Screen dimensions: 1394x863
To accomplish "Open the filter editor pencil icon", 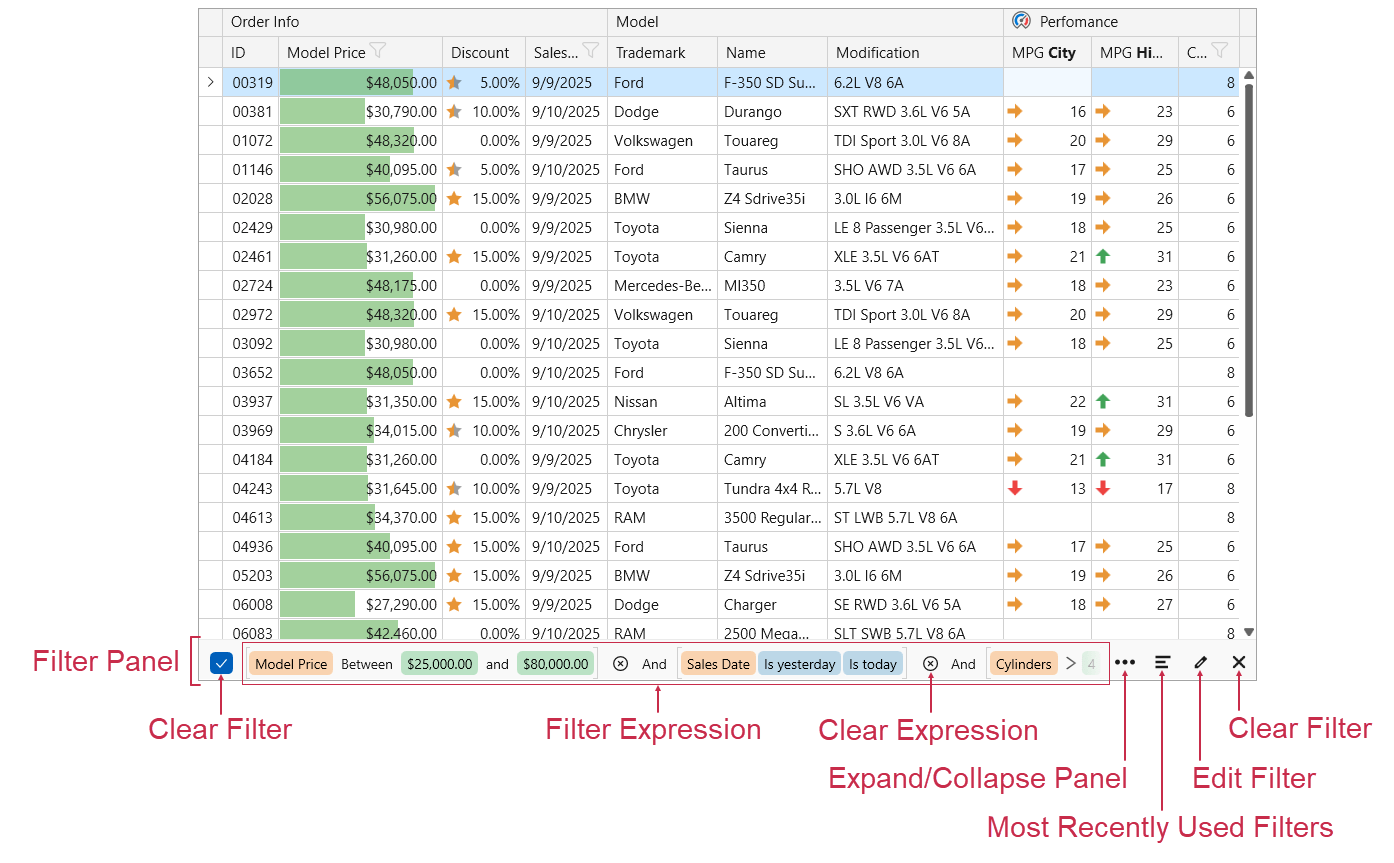I will [x=1201, y=662].
